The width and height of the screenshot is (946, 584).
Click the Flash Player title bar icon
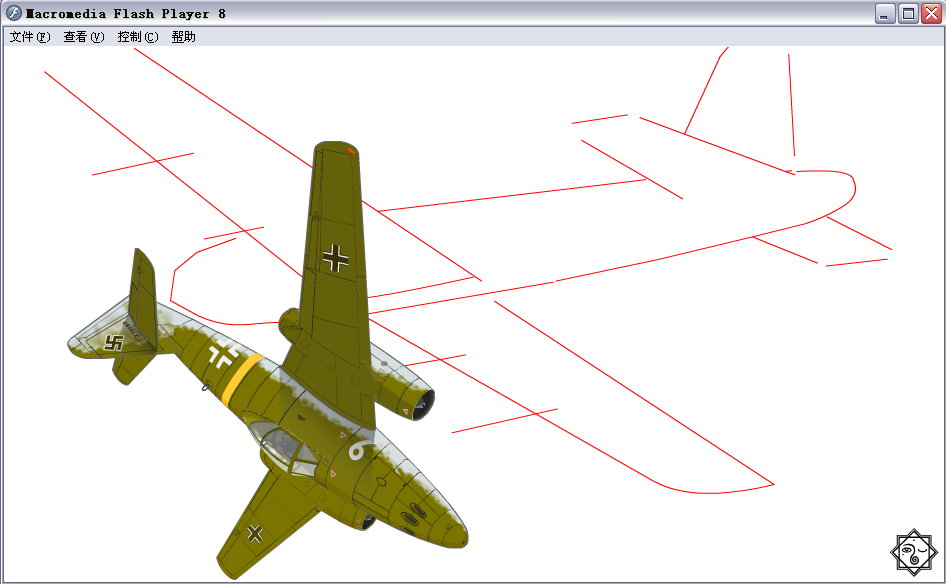pyautogui.click(x=14, y=13)
